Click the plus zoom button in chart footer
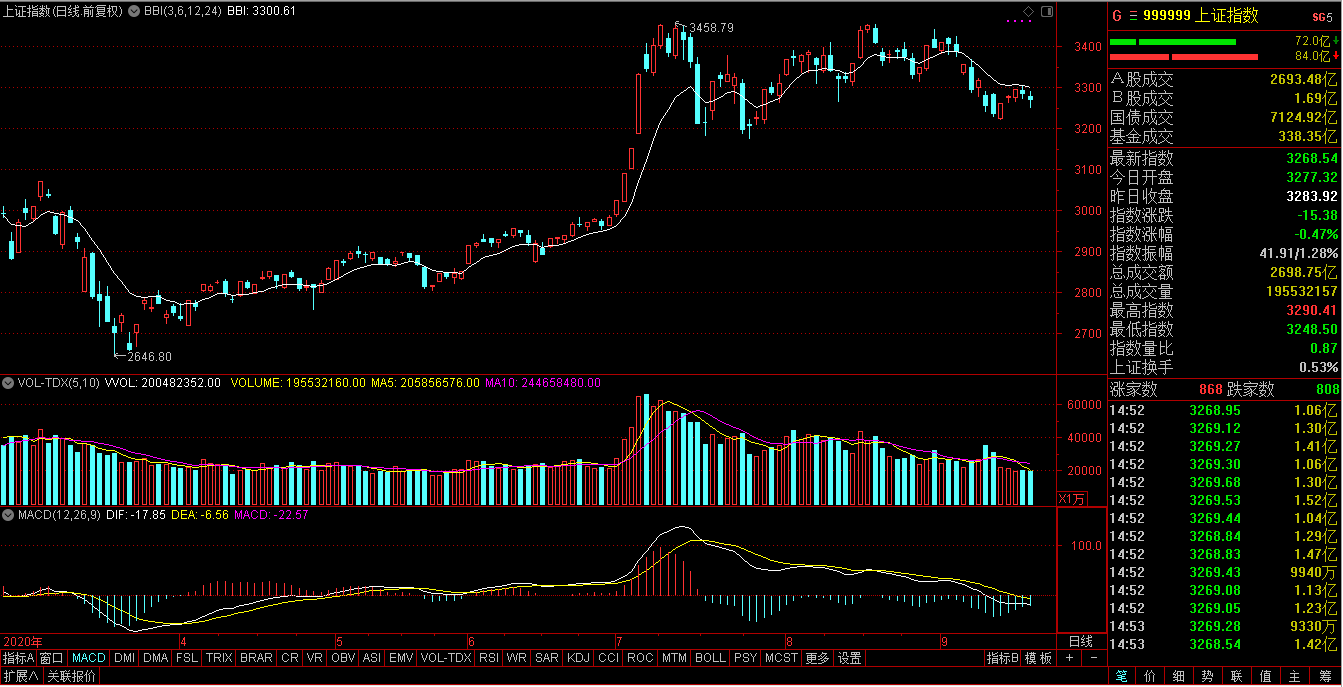Viewport: 1343px width, 687px height. pyautogui.click(x=1069, y=658)
